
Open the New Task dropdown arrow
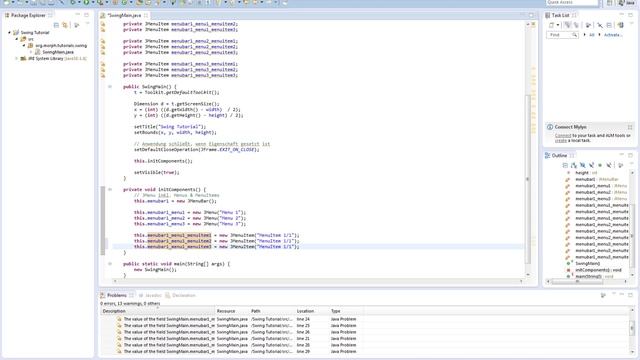coord(558,25)
